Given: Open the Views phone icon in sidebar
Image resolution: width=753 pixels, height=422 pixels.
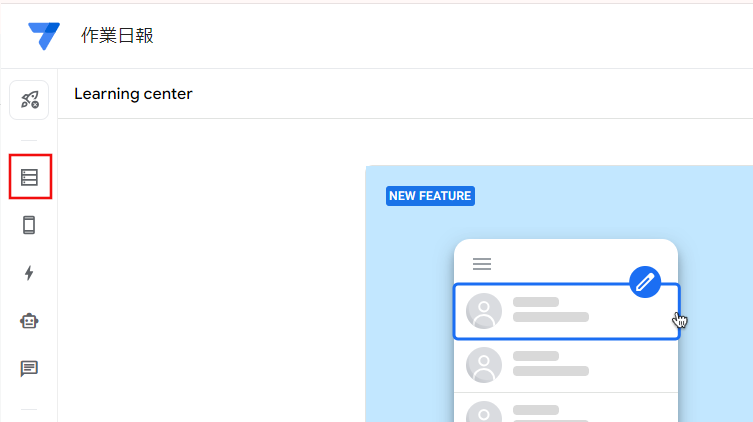Looking at the screenshot, I should (29, 225).
